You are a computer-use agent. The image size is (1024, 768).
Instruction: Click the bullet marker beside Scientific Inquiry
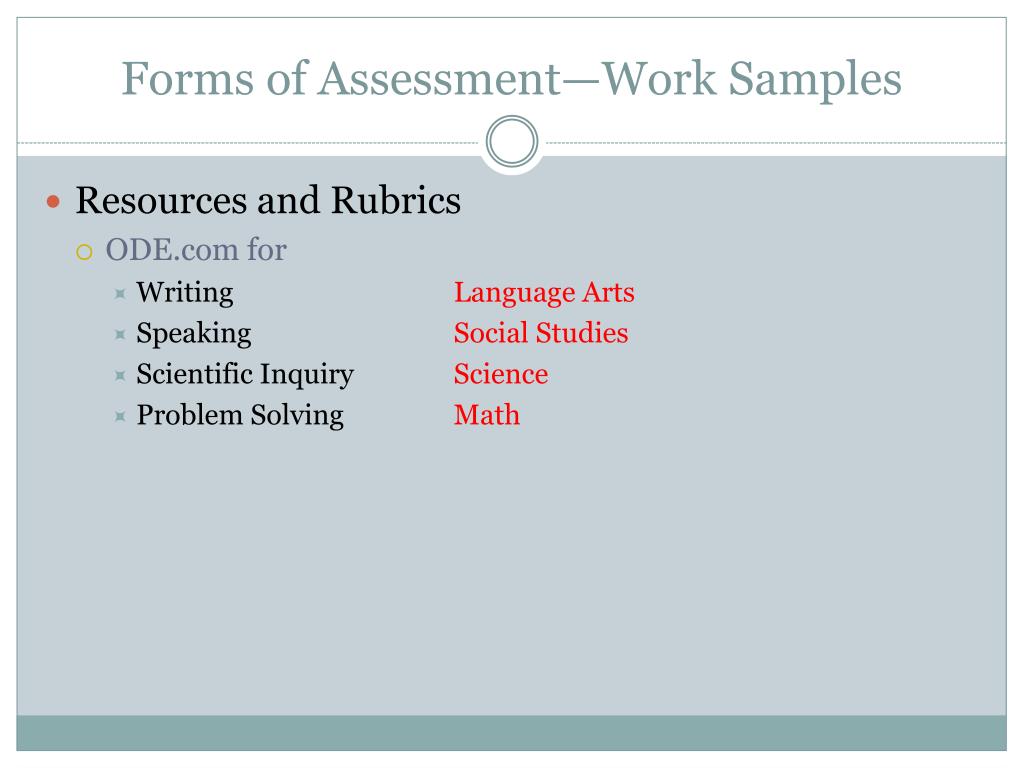(x=120, y=376)
